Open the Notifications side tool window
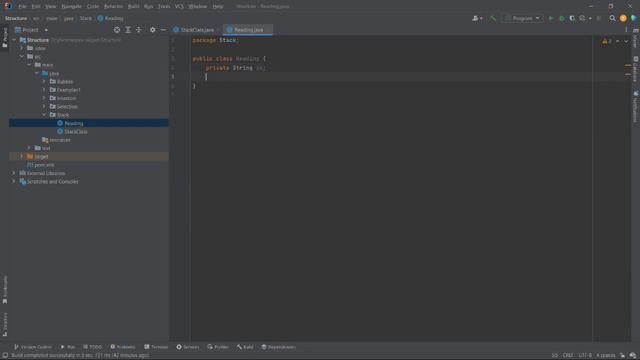Viewport: 640px width, 360px height. click(x=636, y=107)
